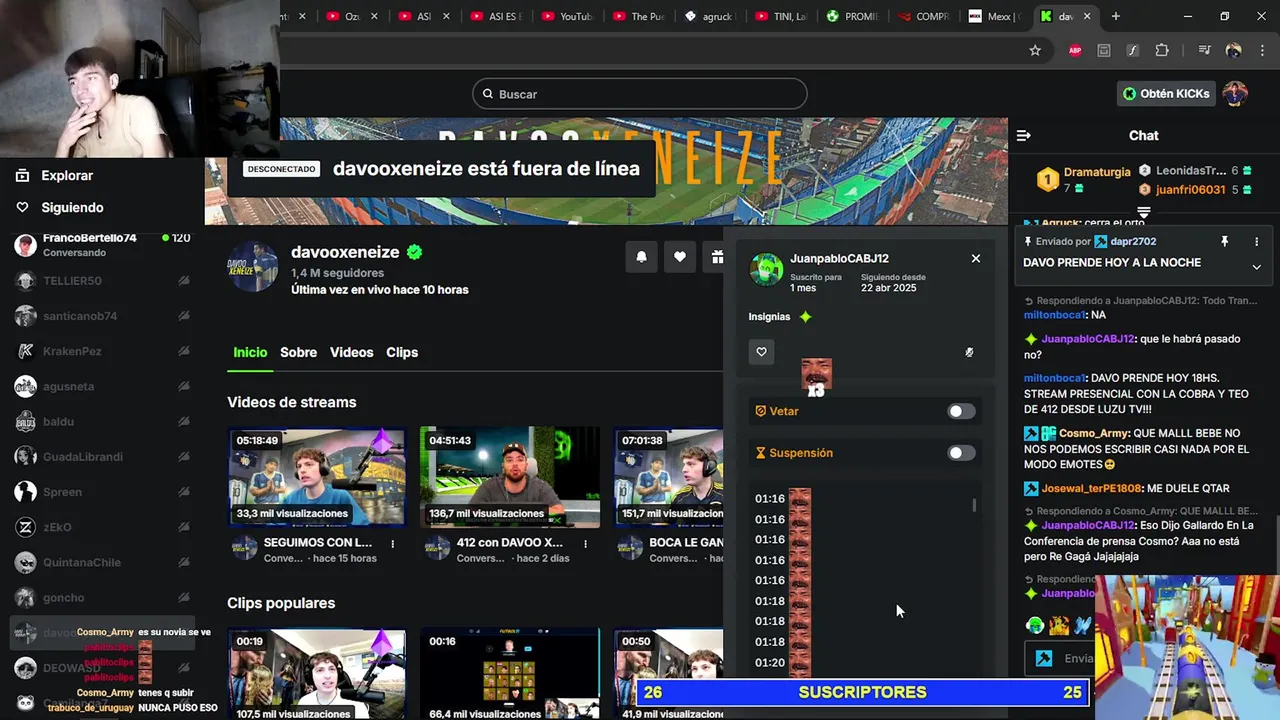Open the 00:16 popular clip thumbnail

click(510, 675)
